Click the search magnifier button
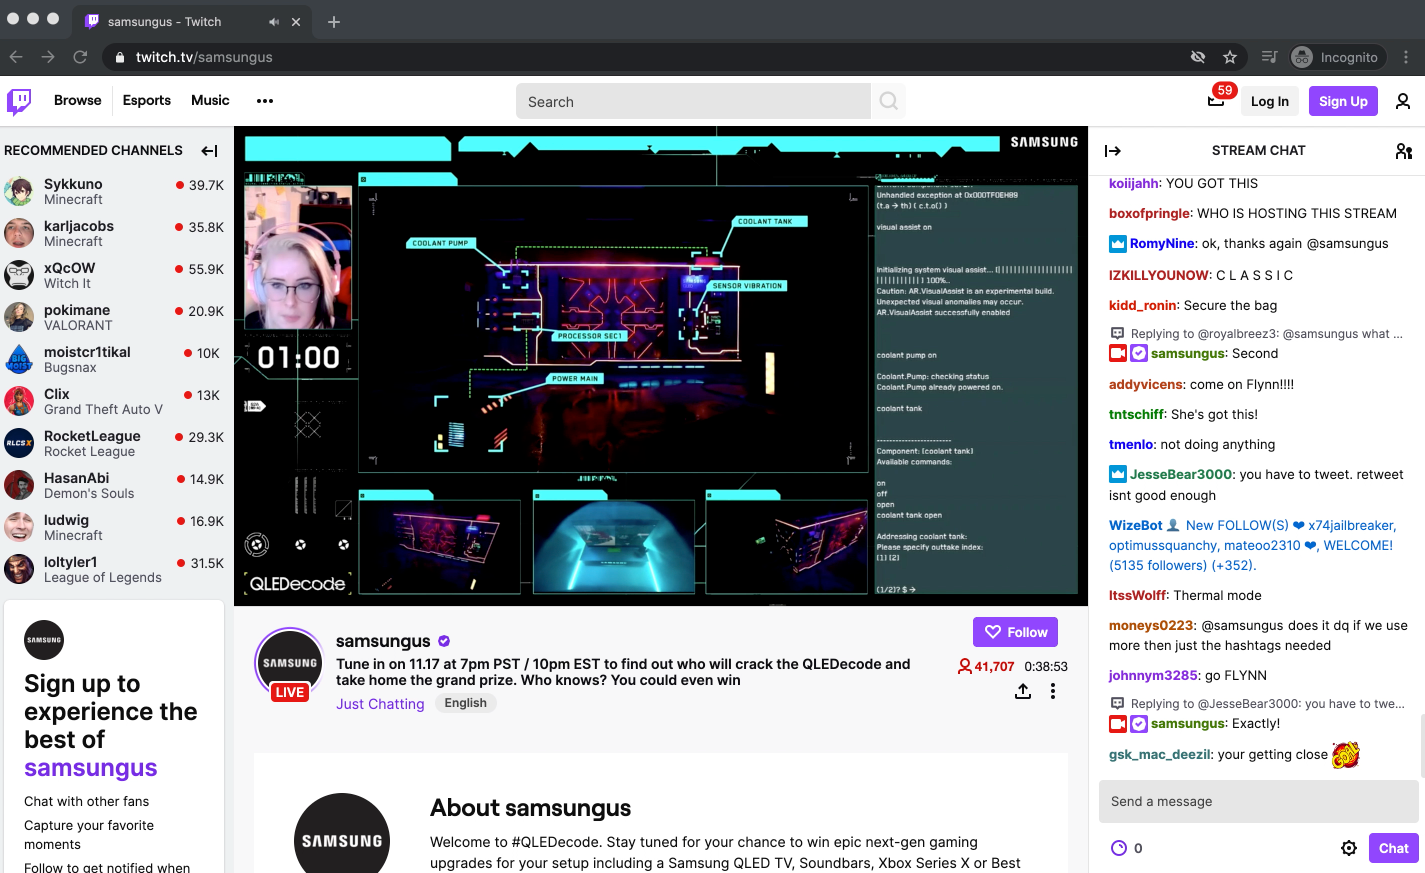 (x=888, y=101)
